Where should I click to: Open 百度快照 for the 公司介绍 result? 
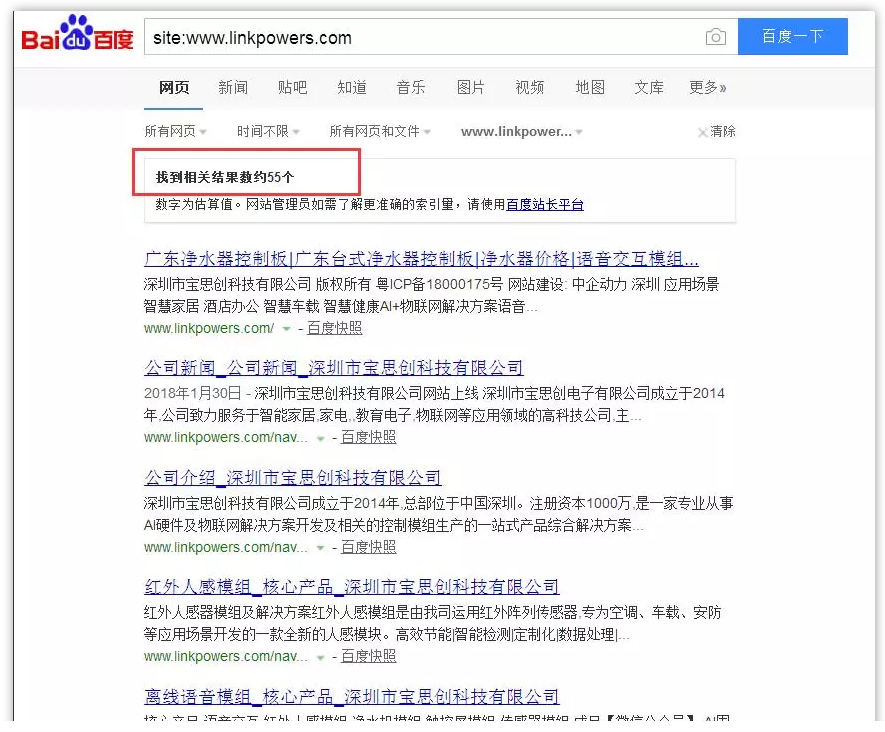pyautogui.click(x=369, y=547)
